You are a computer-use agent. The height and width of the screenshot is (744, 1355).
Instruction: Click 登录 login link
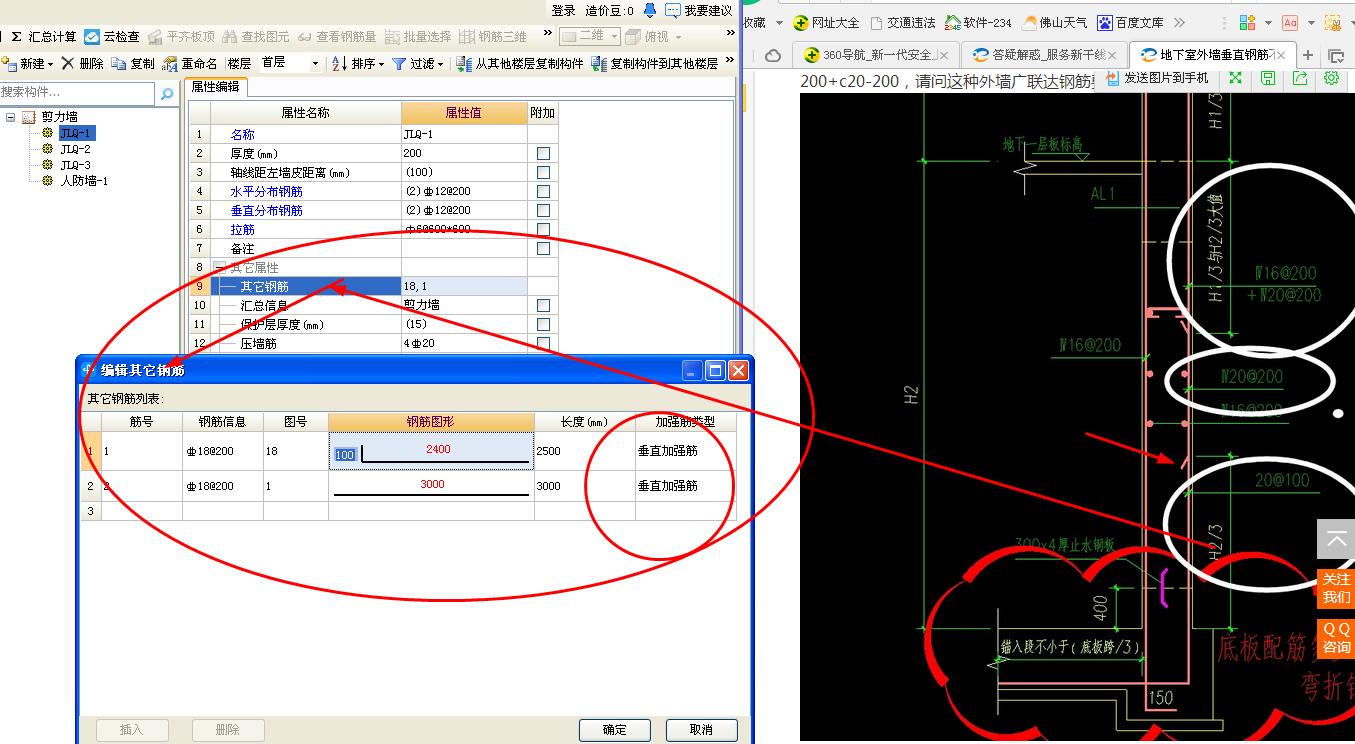coord(563,10)
